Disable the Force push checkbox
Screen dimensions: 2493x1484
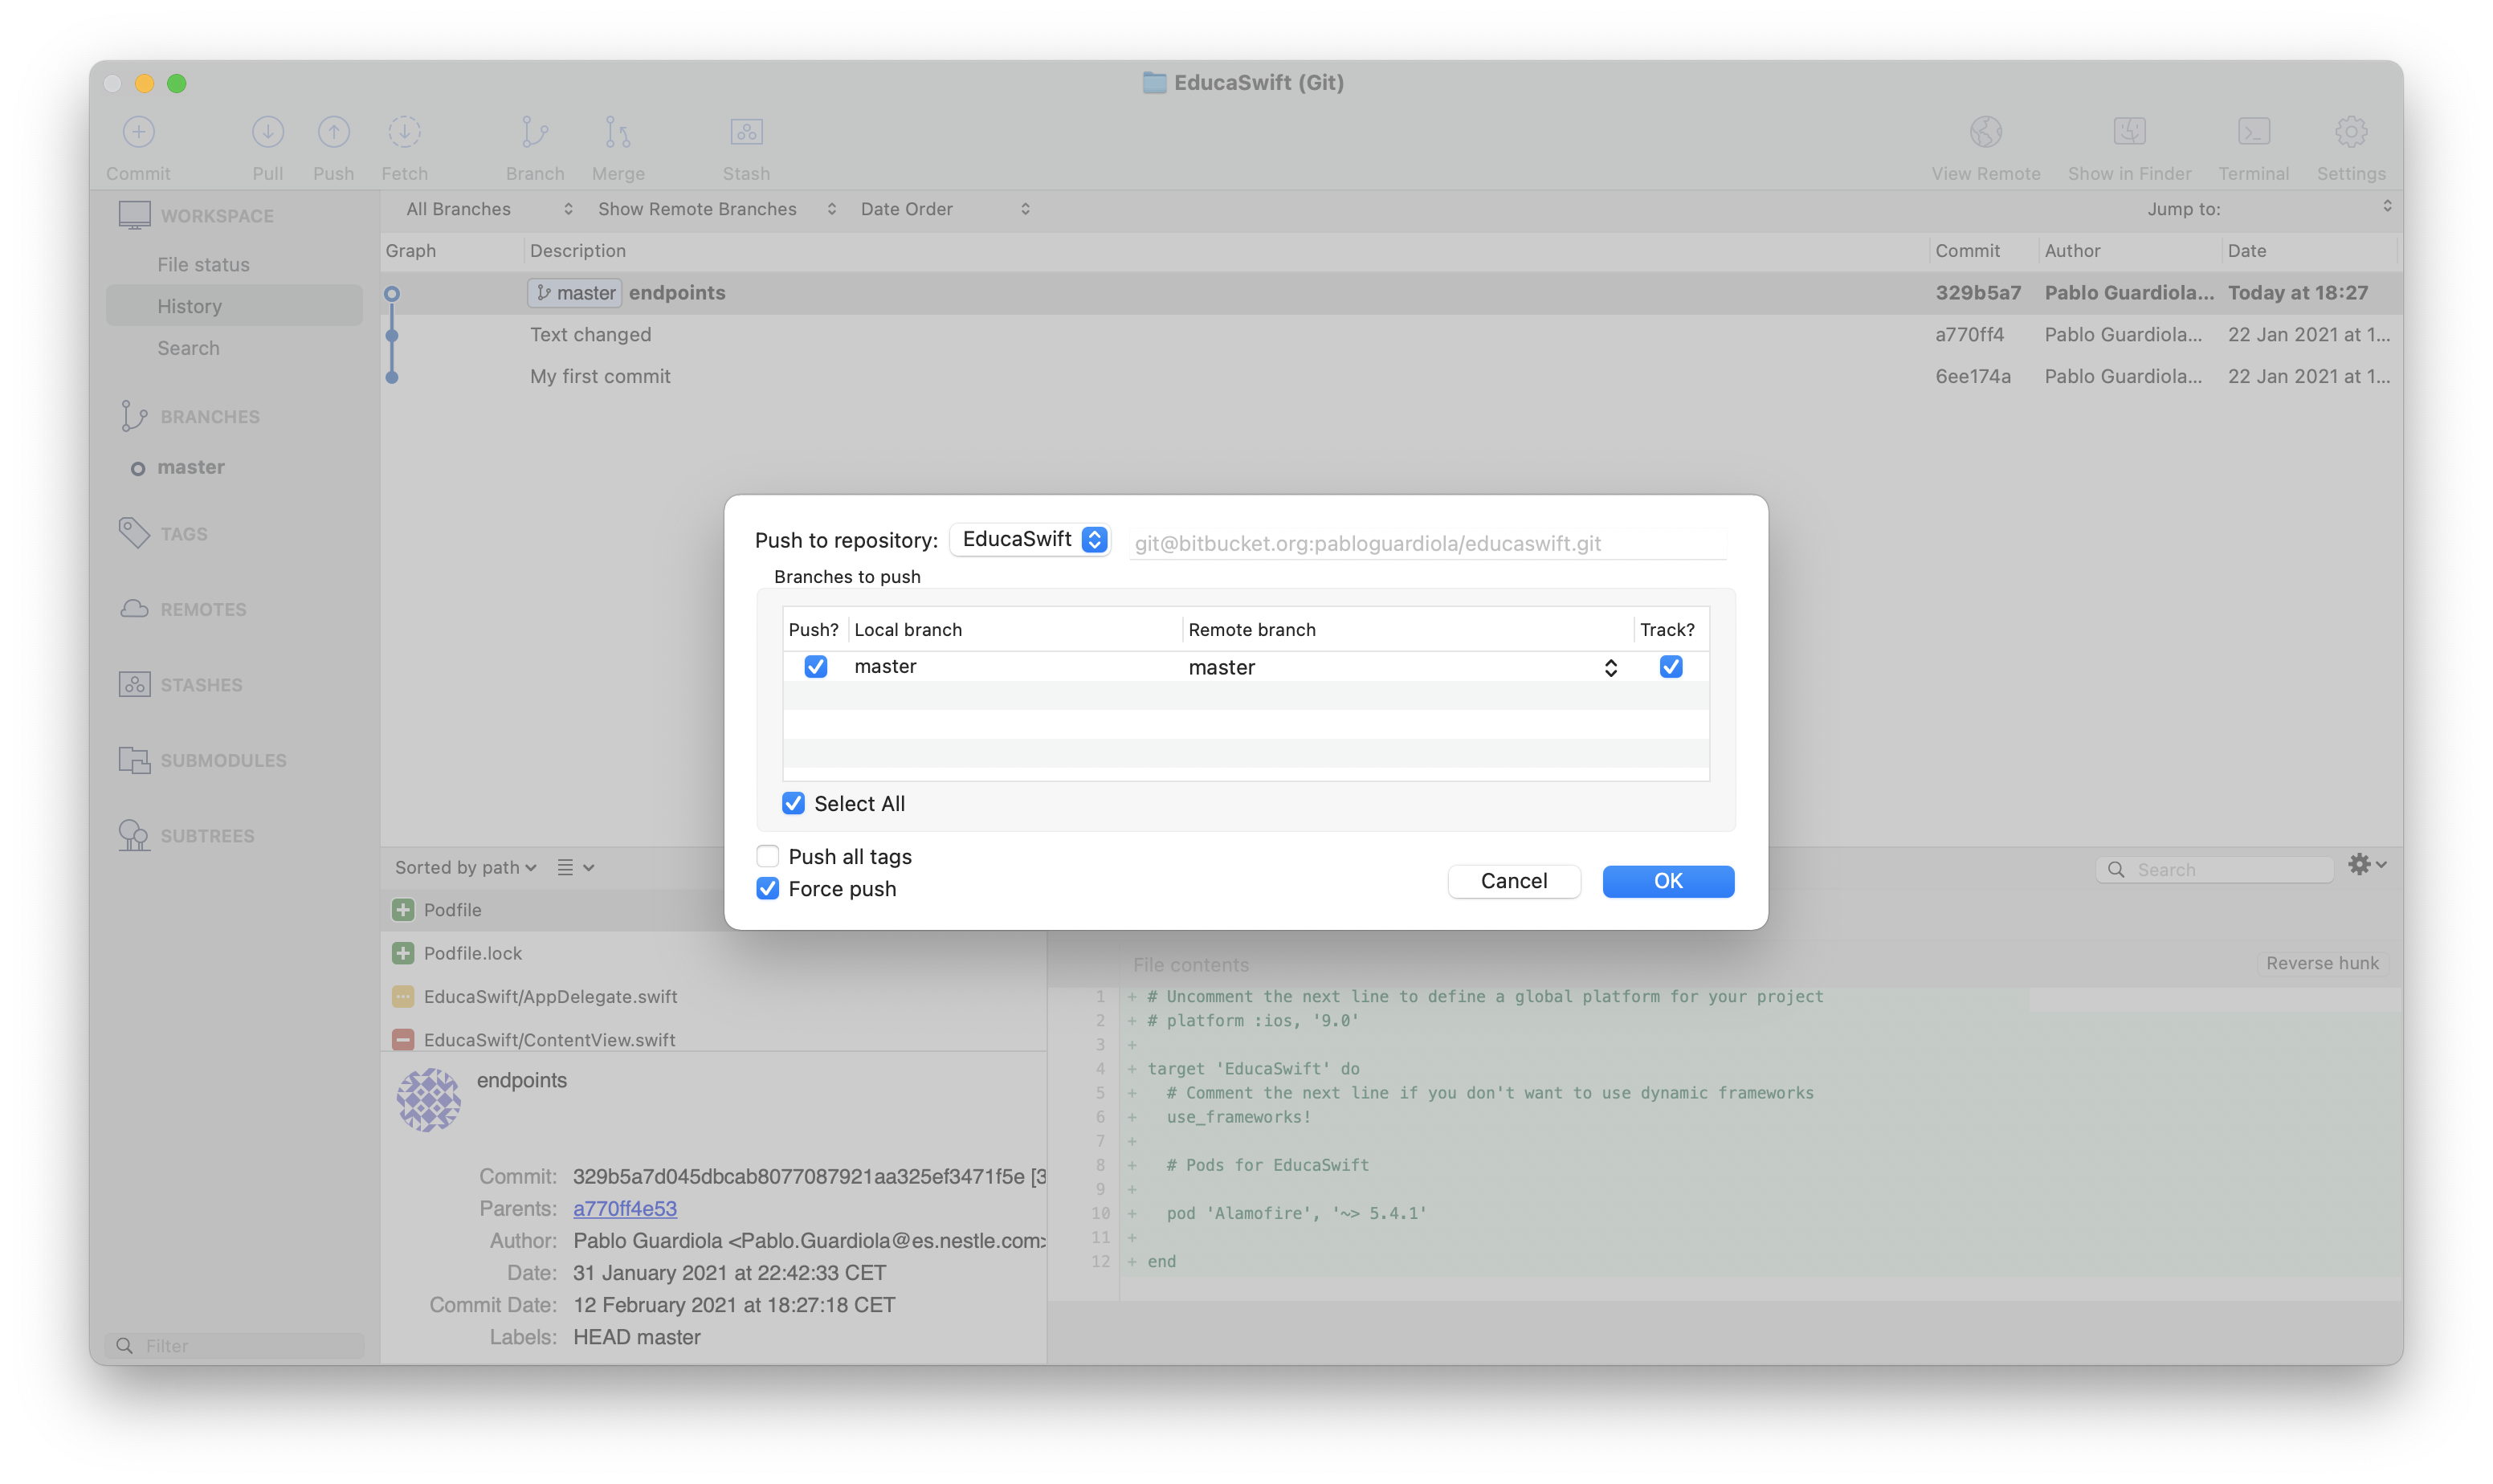pyautogui.click(x=767, y=889)
